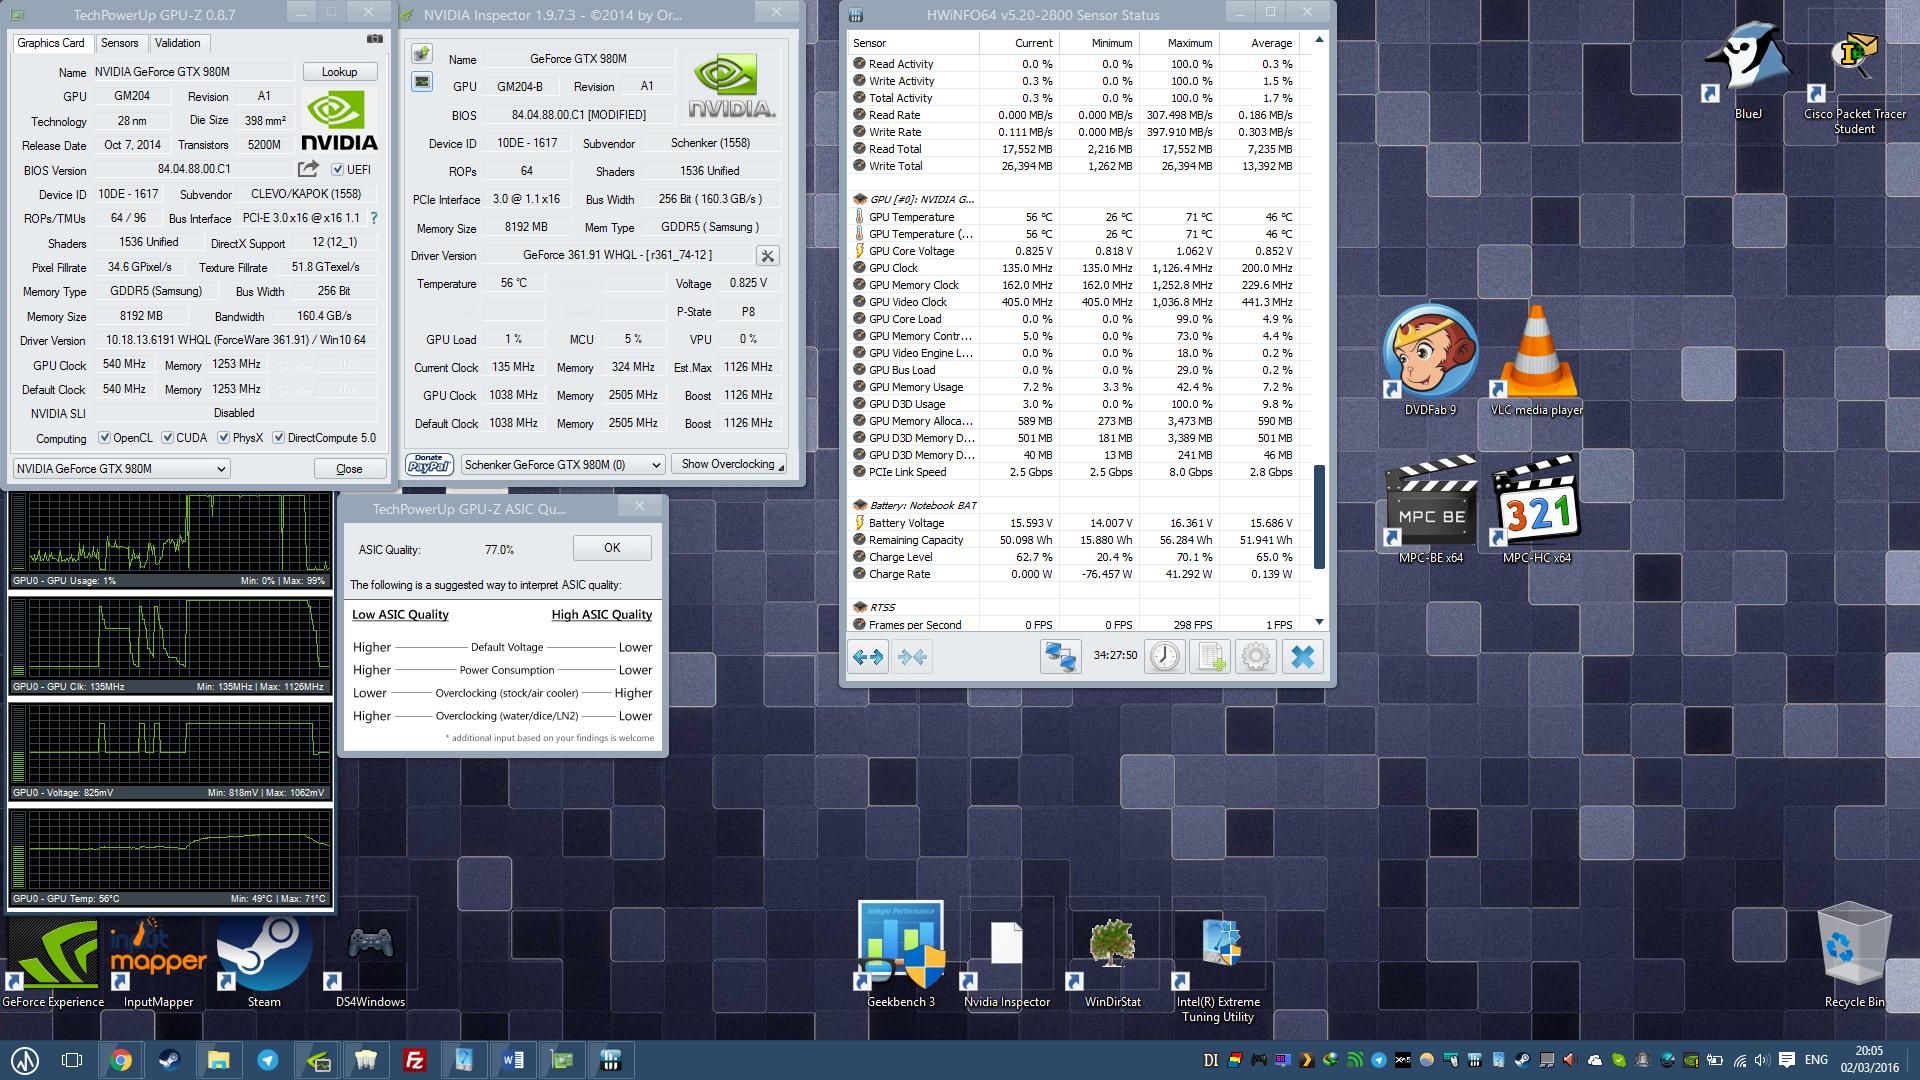Close sensors with the blue X icon in HWiNFO
Image resolution: width=1920 pixels, height=1080 pixels.
(x=1302, y=657)
